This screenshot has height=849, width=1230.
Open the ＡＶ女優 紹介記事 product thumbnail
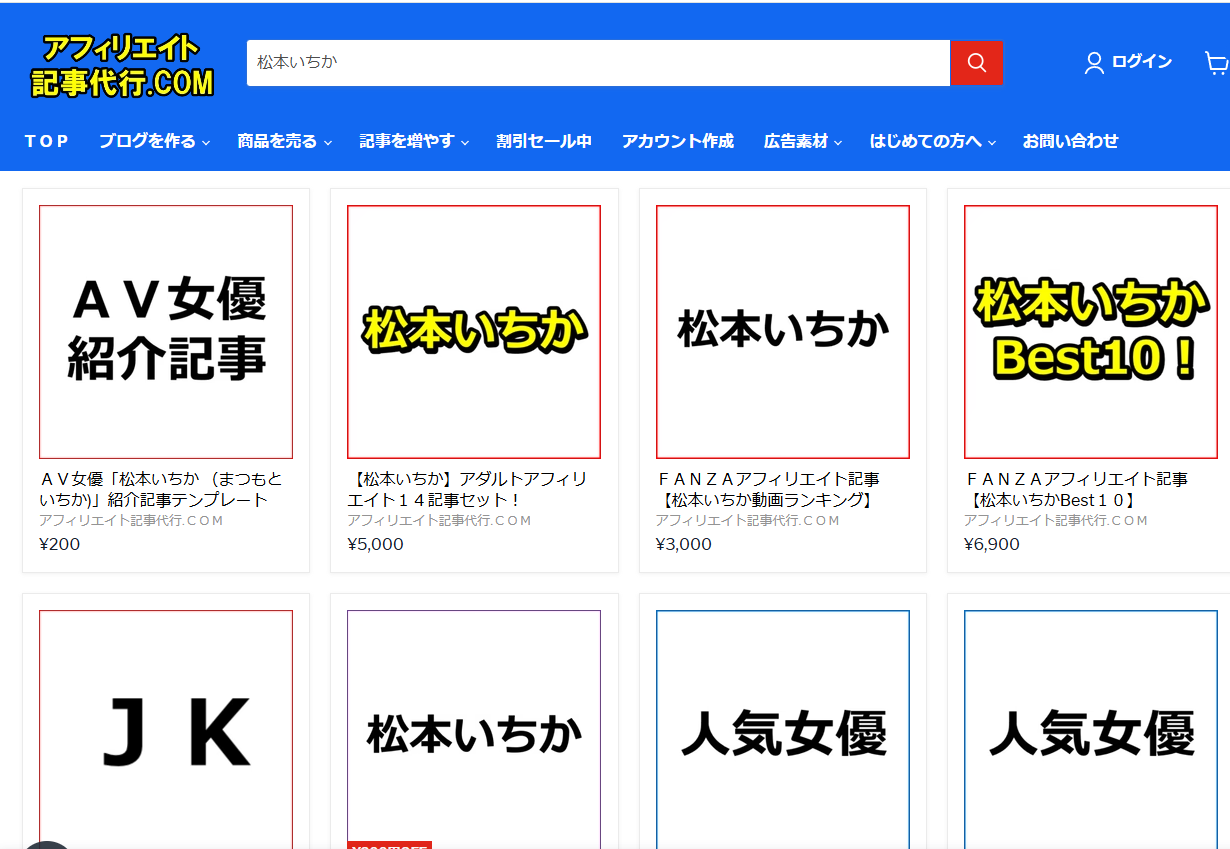166,332
